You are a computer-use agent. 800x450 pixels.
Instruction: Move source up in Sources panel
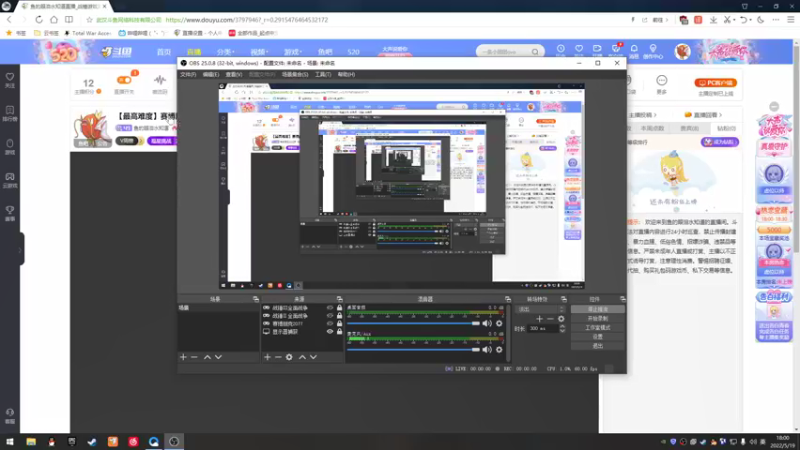coord(302,357)
